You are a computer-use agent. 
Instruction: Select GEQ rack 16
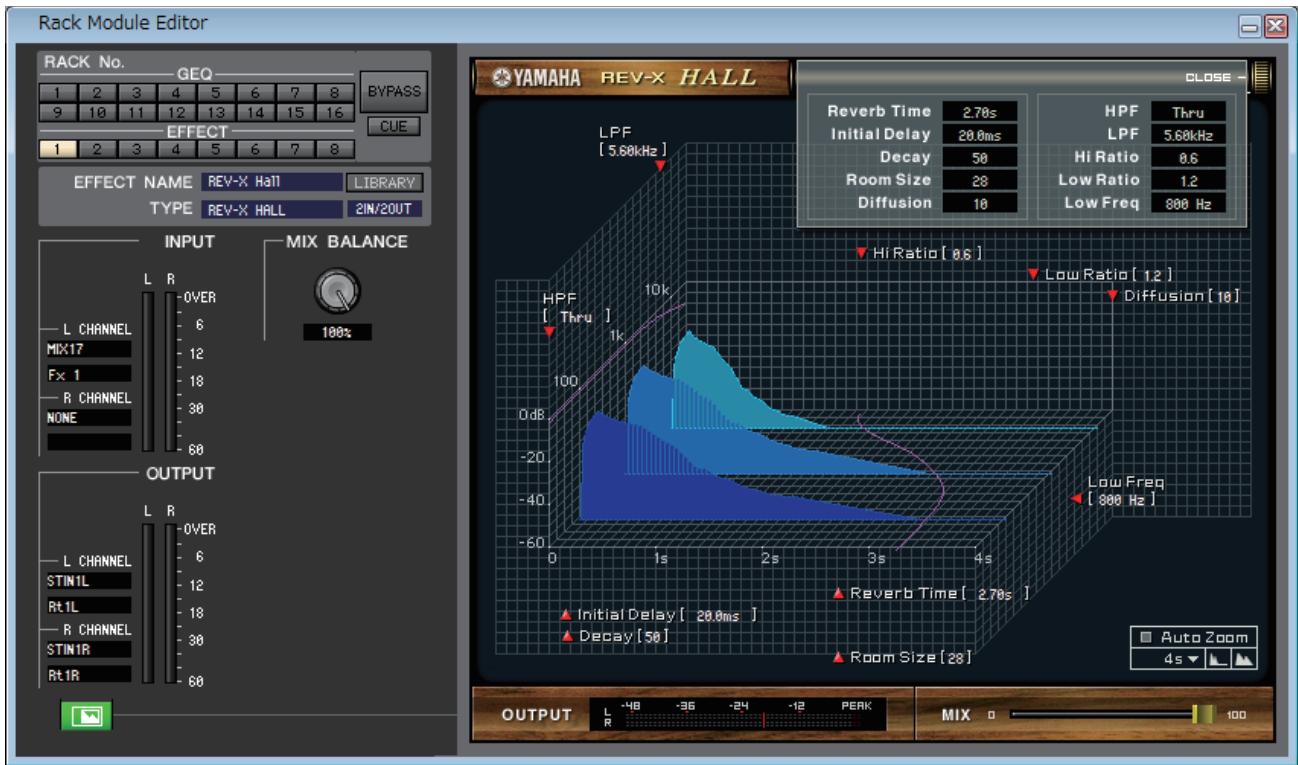(x=335, y=113)
